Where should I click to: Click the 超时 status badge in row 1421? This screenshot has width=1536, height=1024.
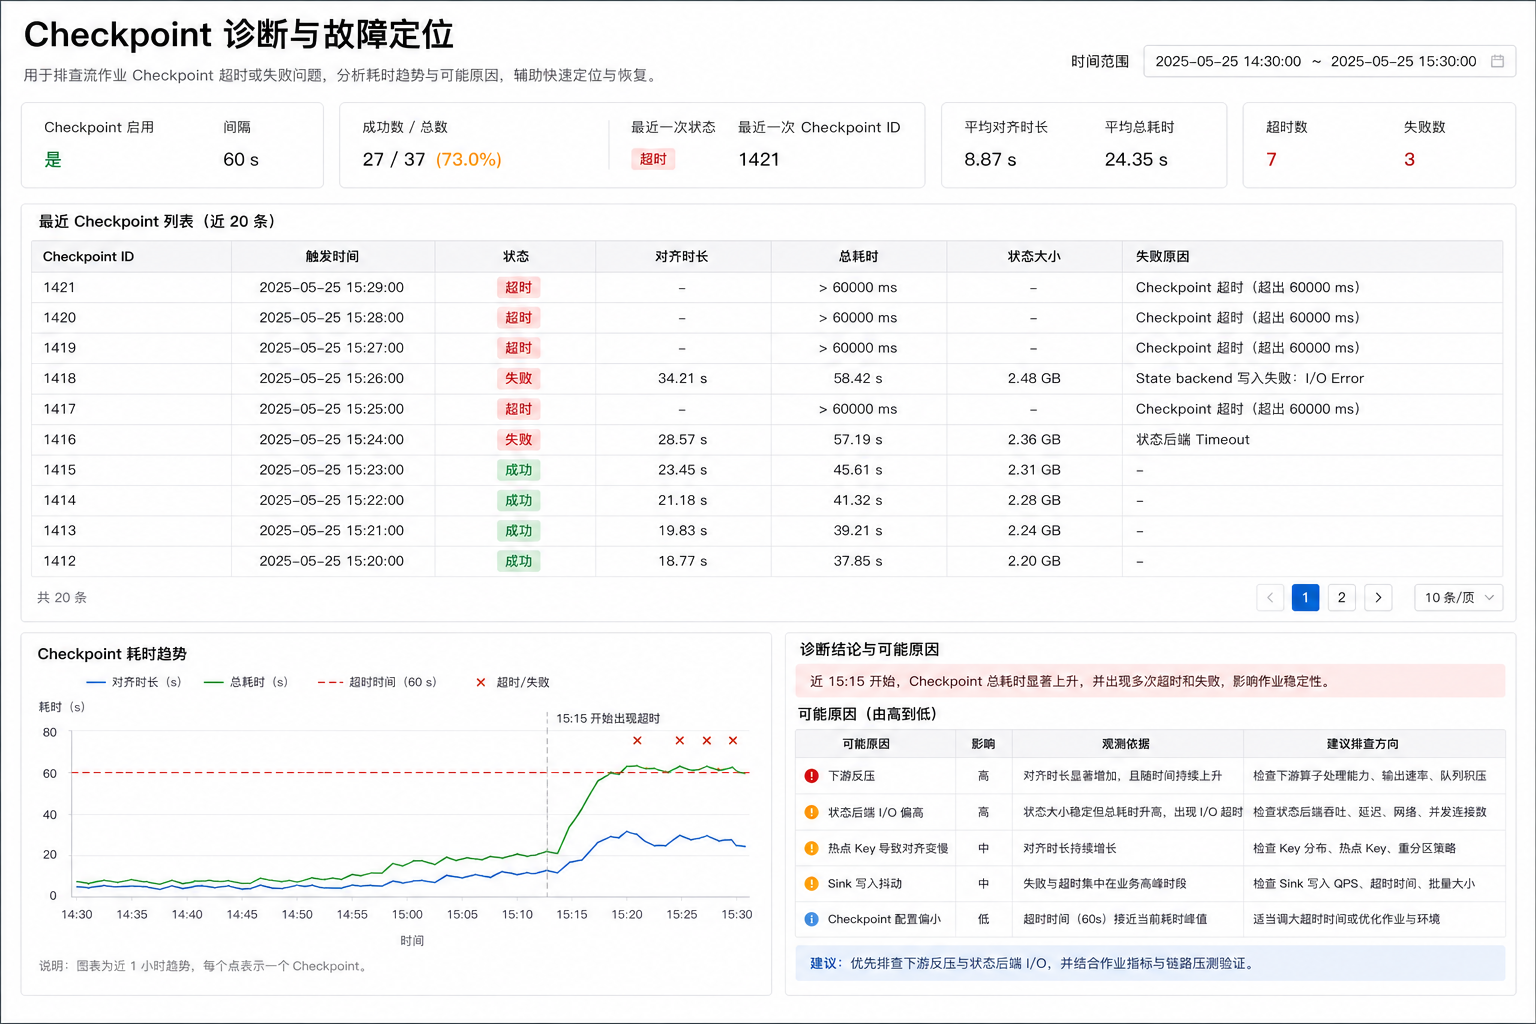coord(518,288)
